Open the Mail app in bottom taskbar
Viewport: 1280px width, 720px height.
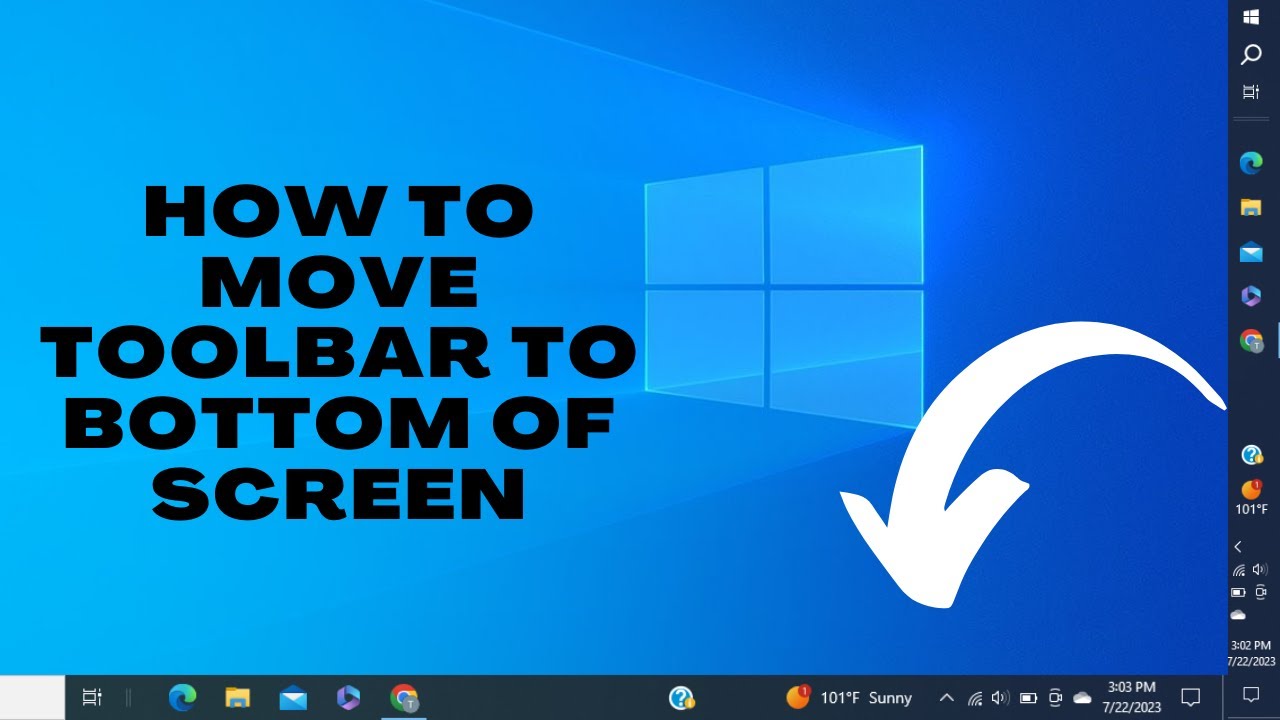coord(293,697)
